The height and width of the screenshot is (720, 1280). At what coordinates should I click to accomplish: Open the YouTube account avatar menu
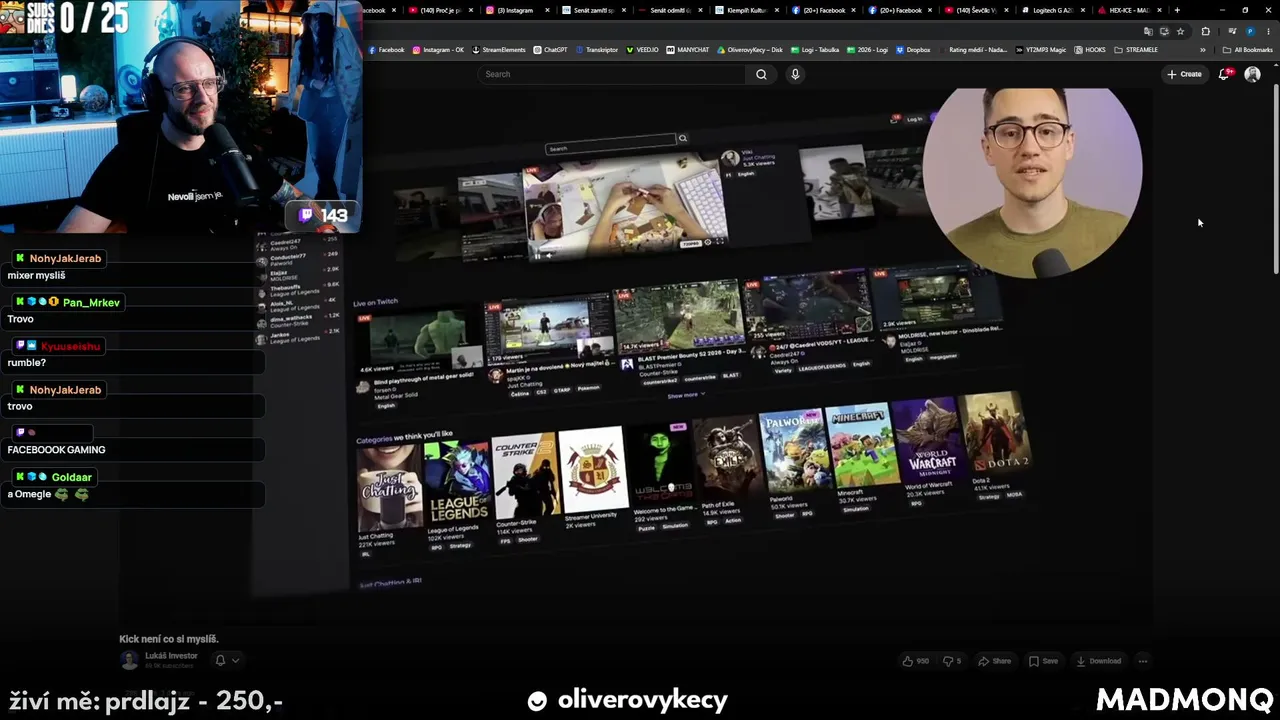point(1252,74)
